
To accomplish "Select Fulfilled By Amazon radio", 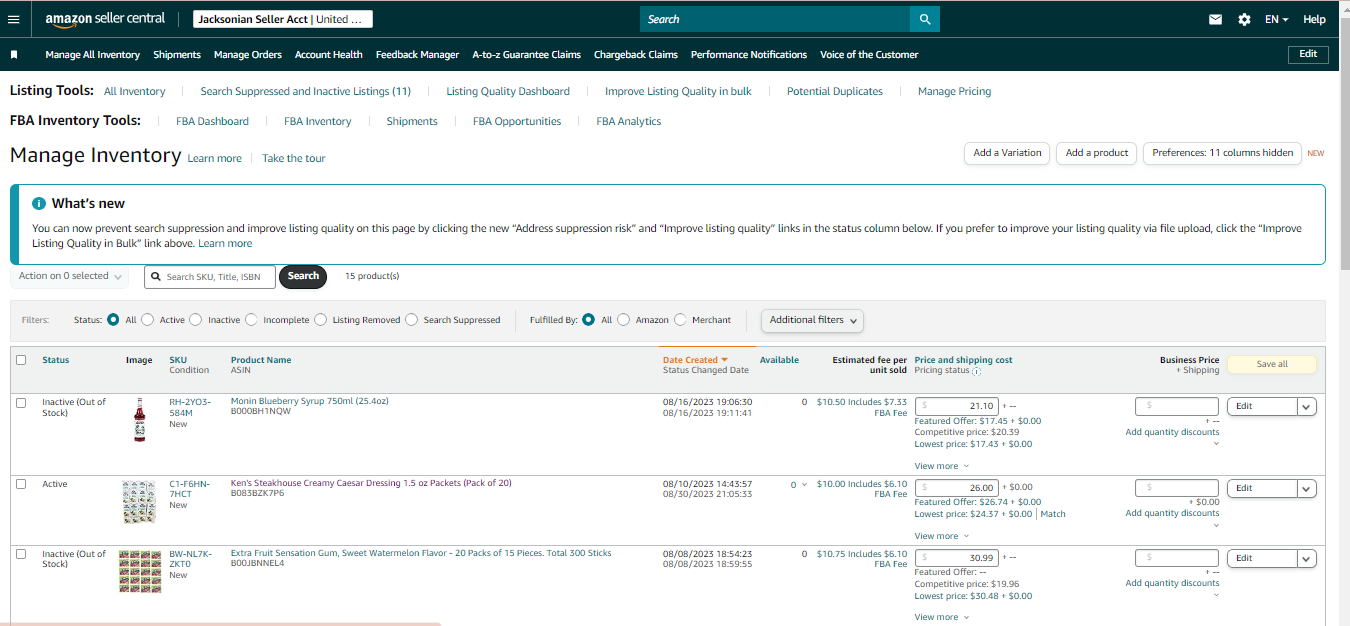I will click(x=624, y=320).
